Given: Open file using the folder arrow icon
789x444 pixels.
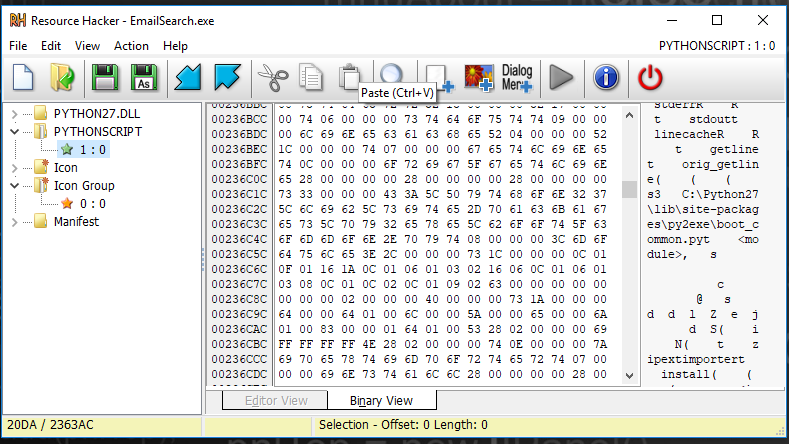Looking at the screenshot, I should pyautogui.click(x=62, y=78).
